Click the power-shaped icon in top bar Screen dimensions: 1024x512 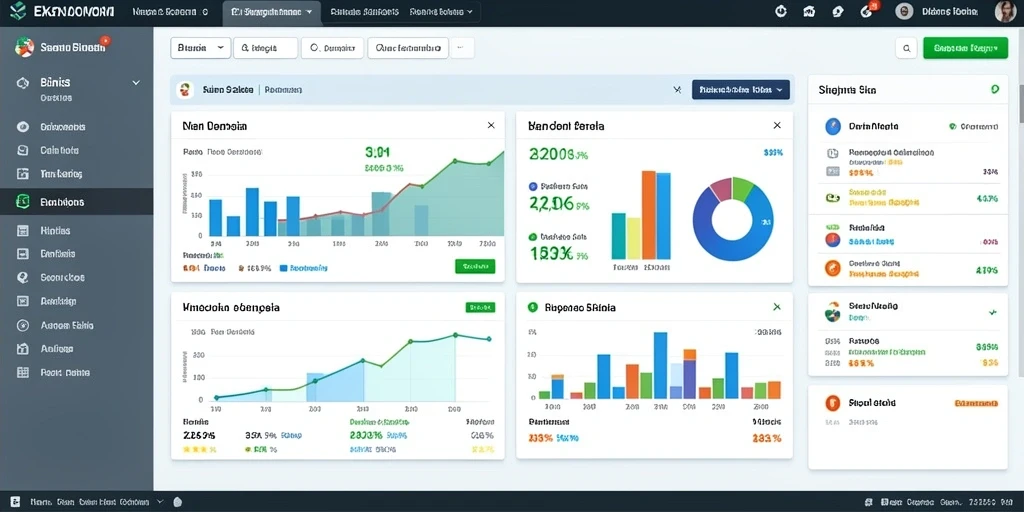(780, 11)
